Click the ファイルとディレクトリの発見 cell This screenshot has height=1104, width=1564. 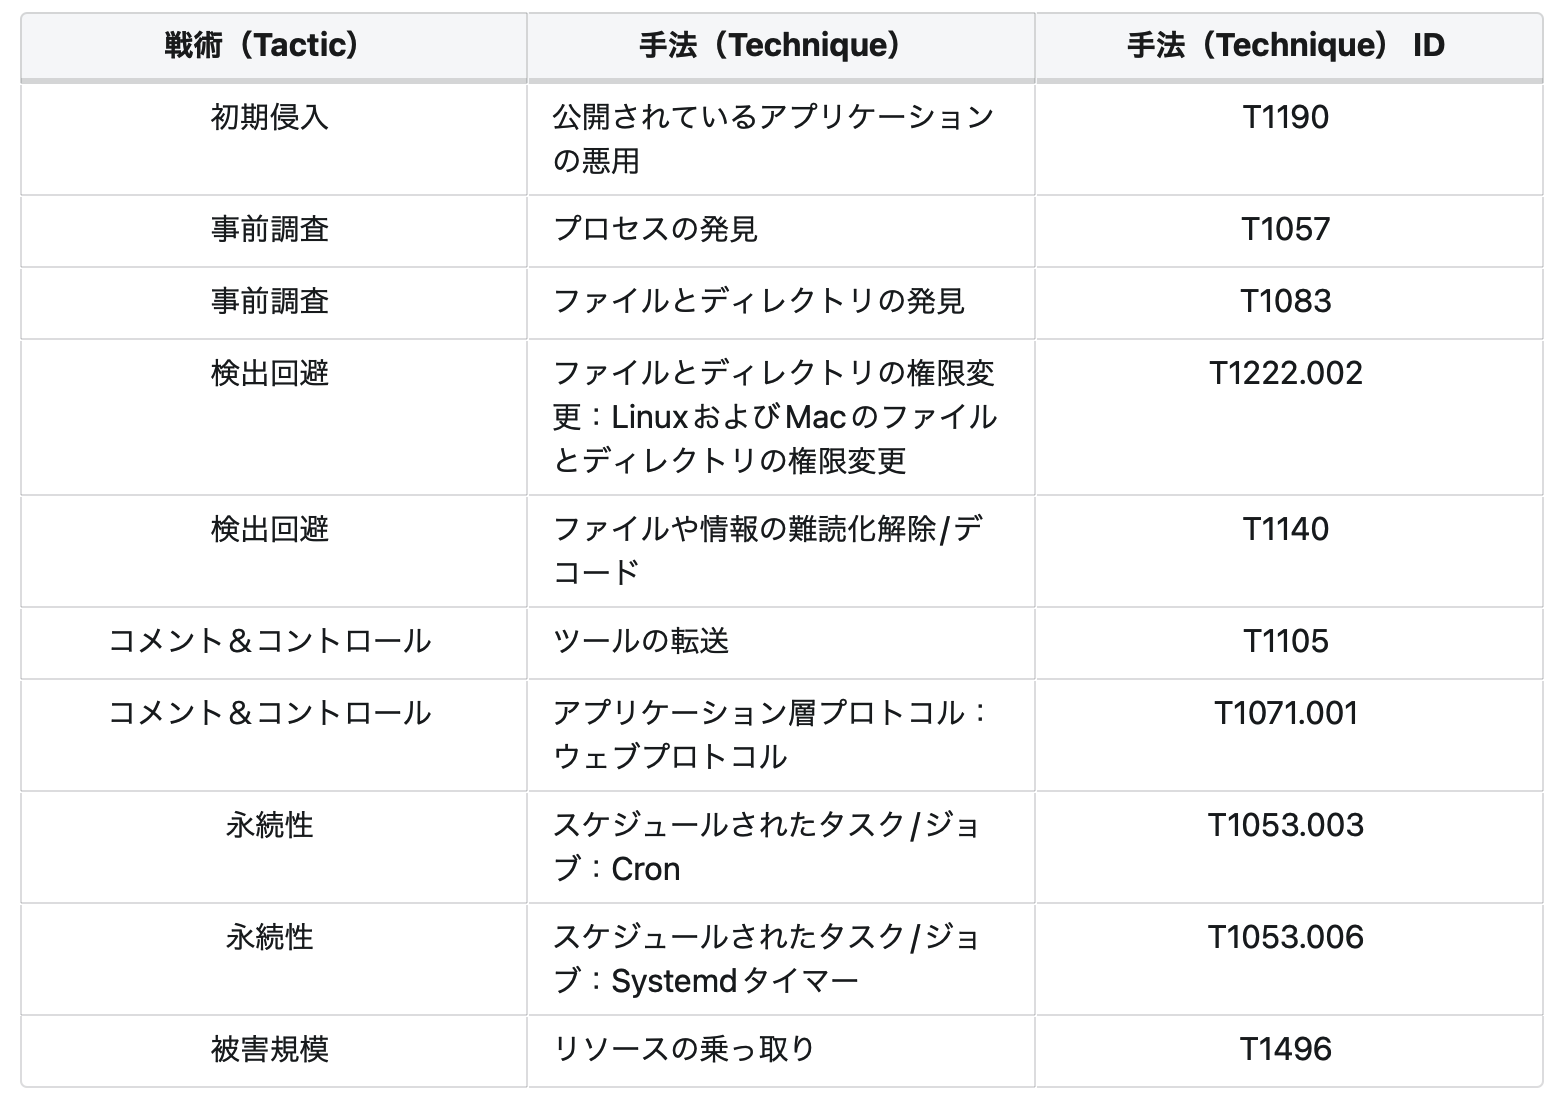click(x=758, y=302)
